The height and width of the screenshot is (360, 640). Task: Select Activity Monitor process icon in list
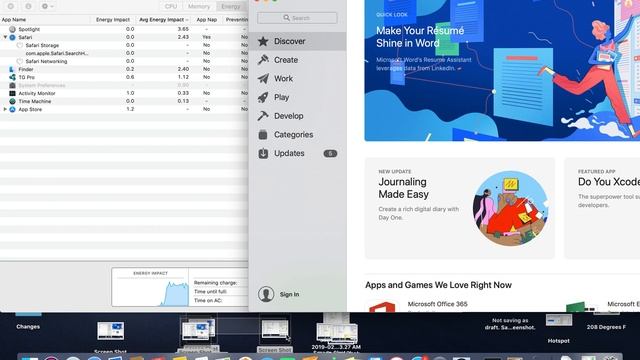pyautogui.click(x=12, y=93)
